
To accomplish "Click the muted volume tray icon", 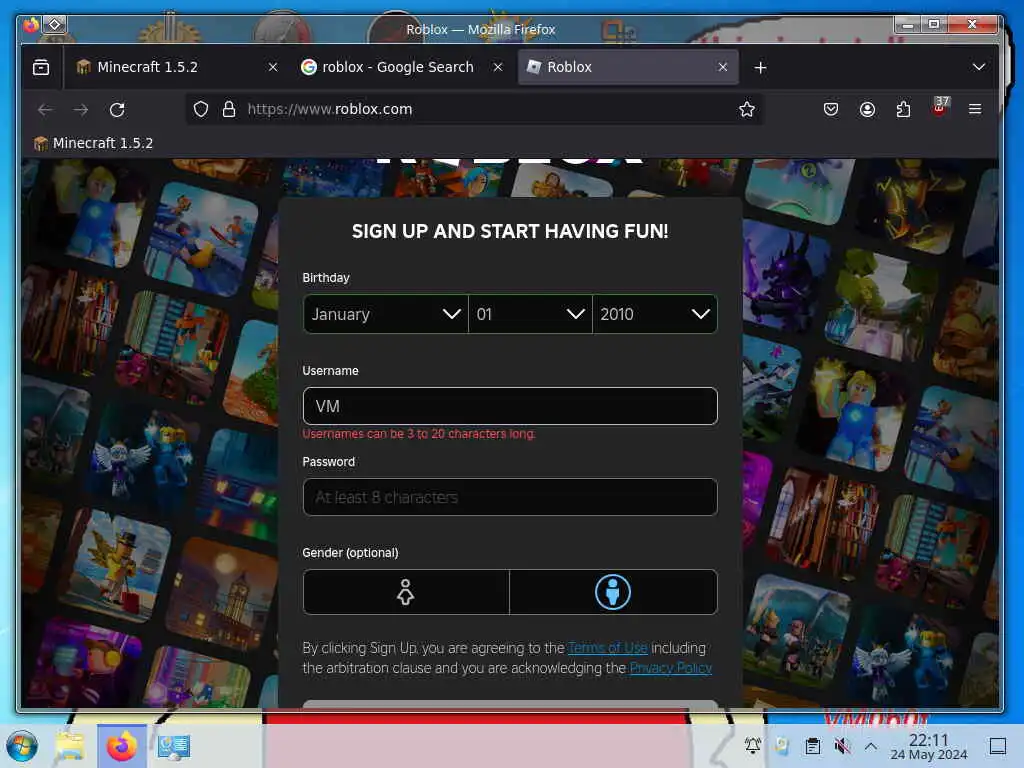I will (x=842, y=746).
